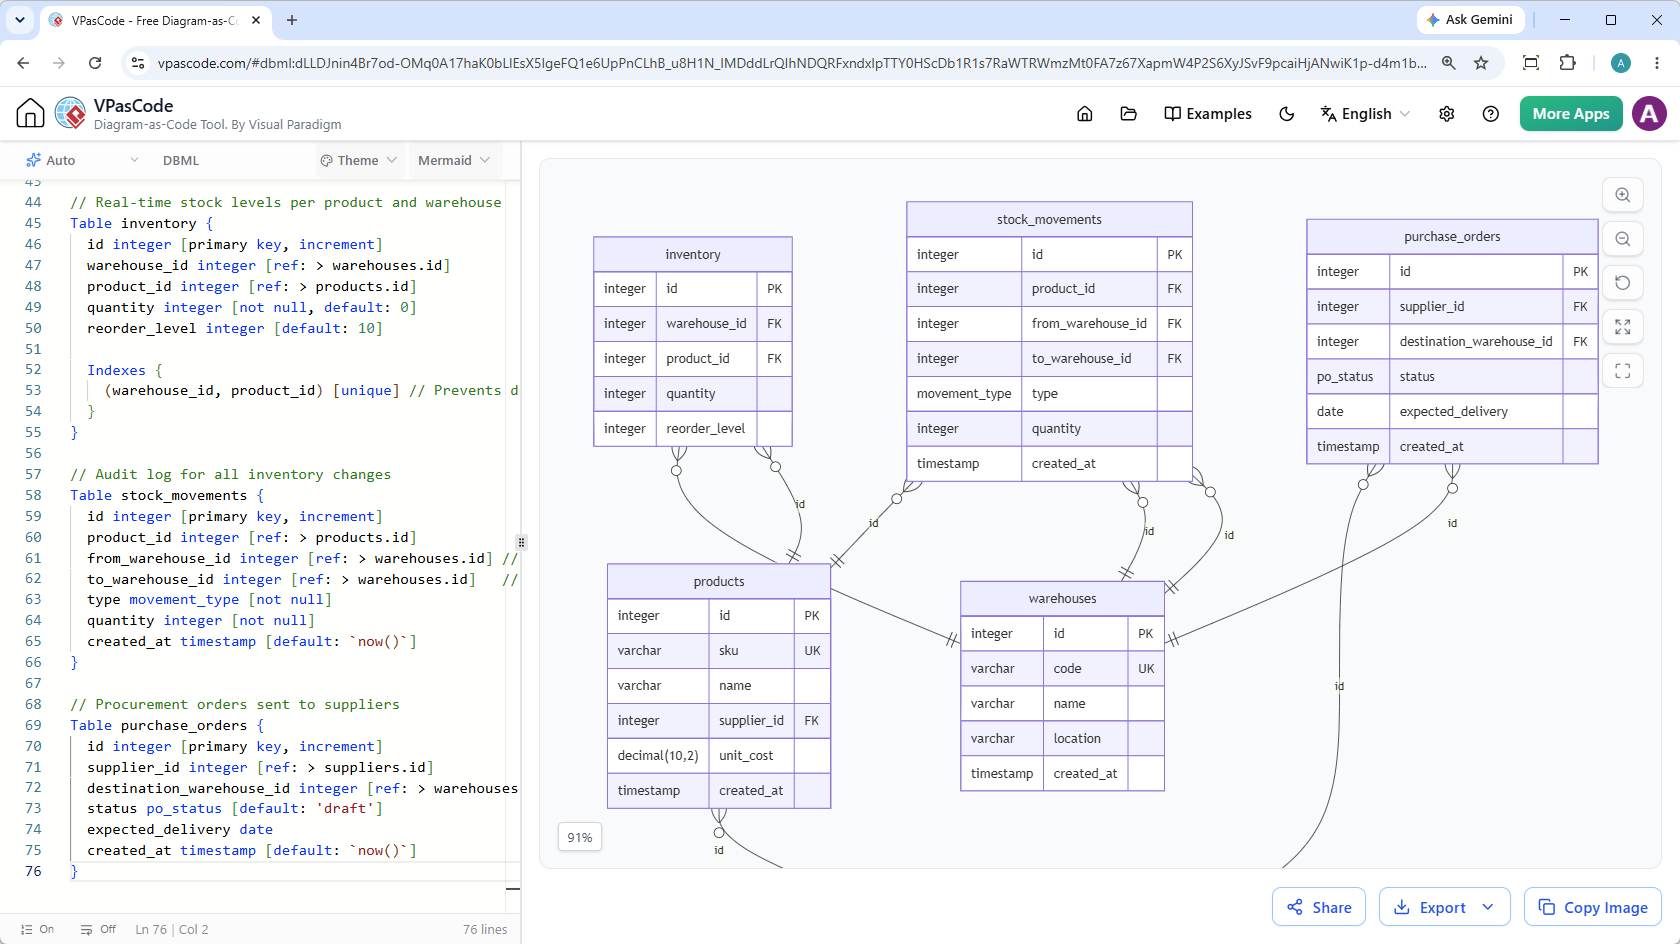The width and height of the screenshot is (1680, 944).
Task: Click the Ln 76 | Col 2 status
Action: click(x=172, y=929)
